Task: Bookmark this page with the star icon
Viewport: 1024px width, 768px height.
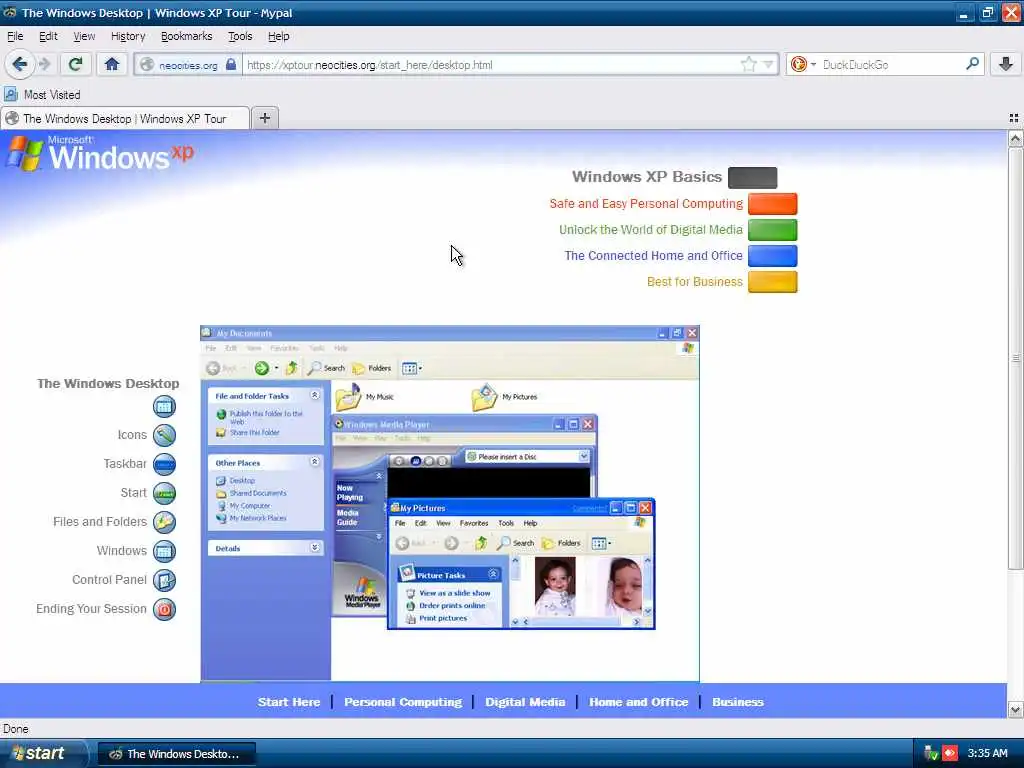Action: (748, 64)
